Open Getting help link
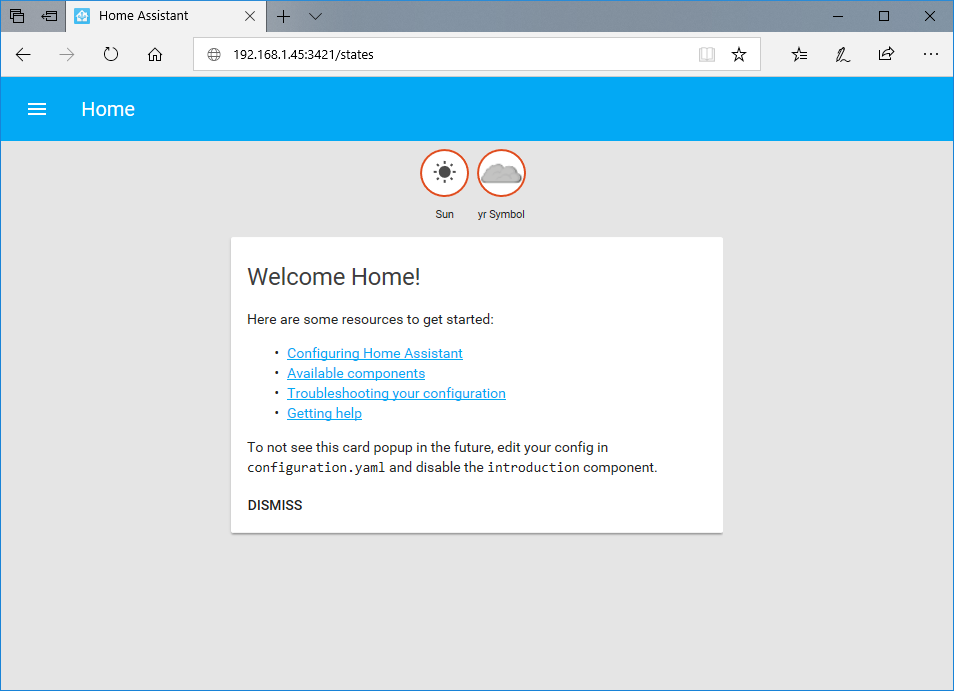The width and height of the screenshot is (954, 691). pyautogui.click(x=324, y=414)
